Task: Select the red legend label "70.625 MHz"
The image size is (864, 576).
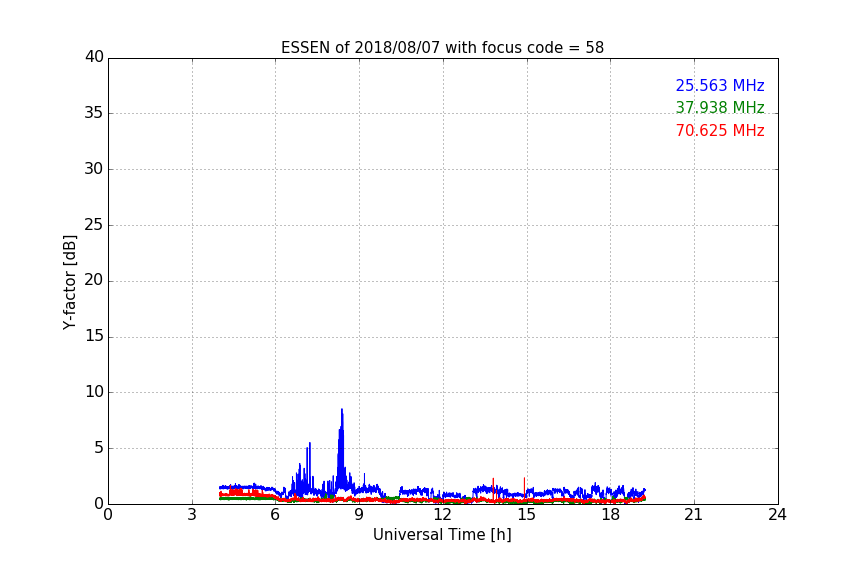Action: [720, 131]
